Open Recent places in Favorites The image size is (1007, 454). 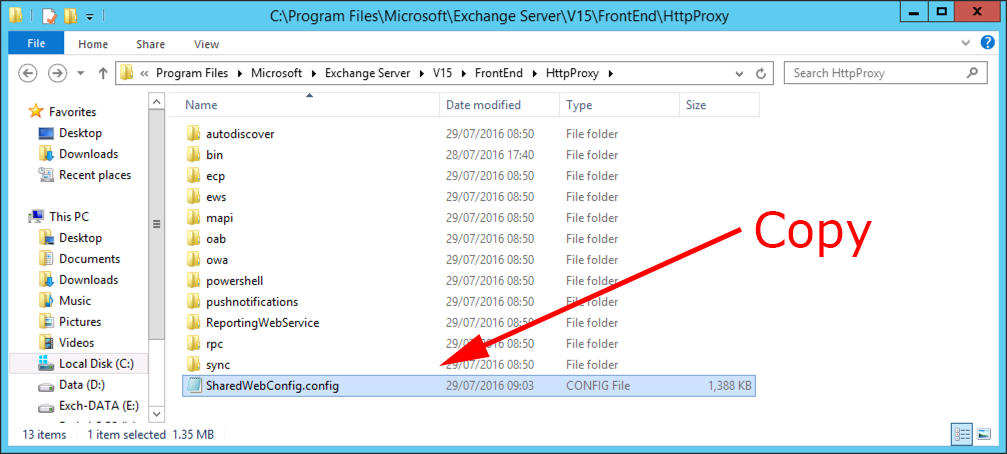coord(94,175)
